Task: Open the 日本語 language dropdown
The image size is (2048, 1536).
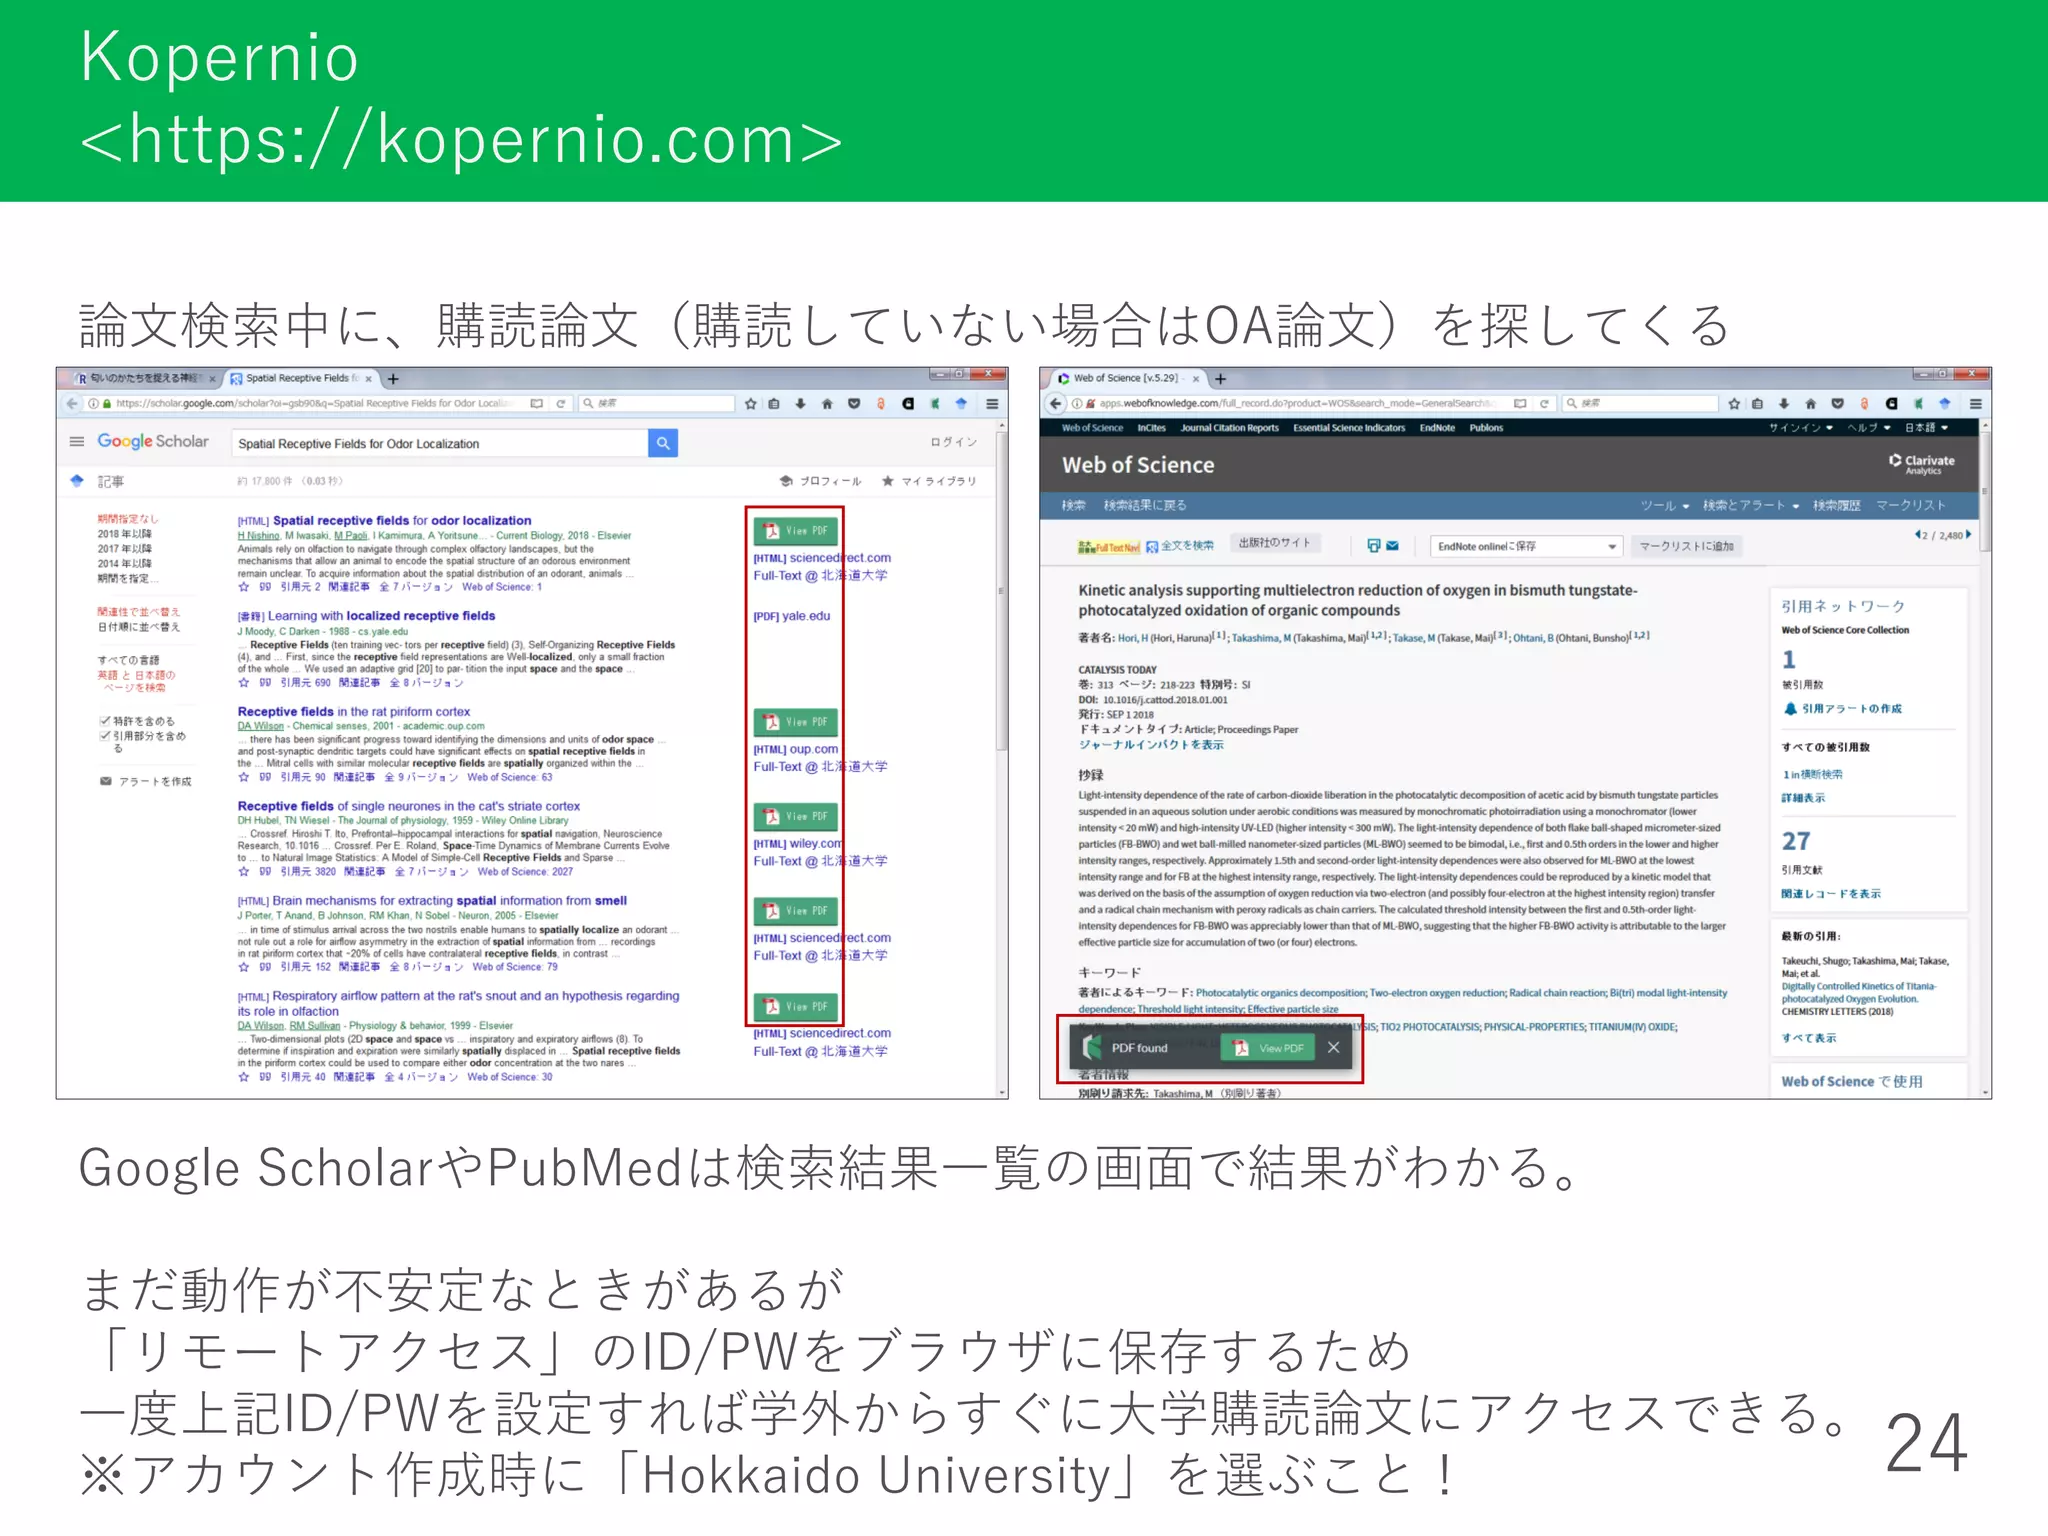Action: click(x=1926, y=428)
